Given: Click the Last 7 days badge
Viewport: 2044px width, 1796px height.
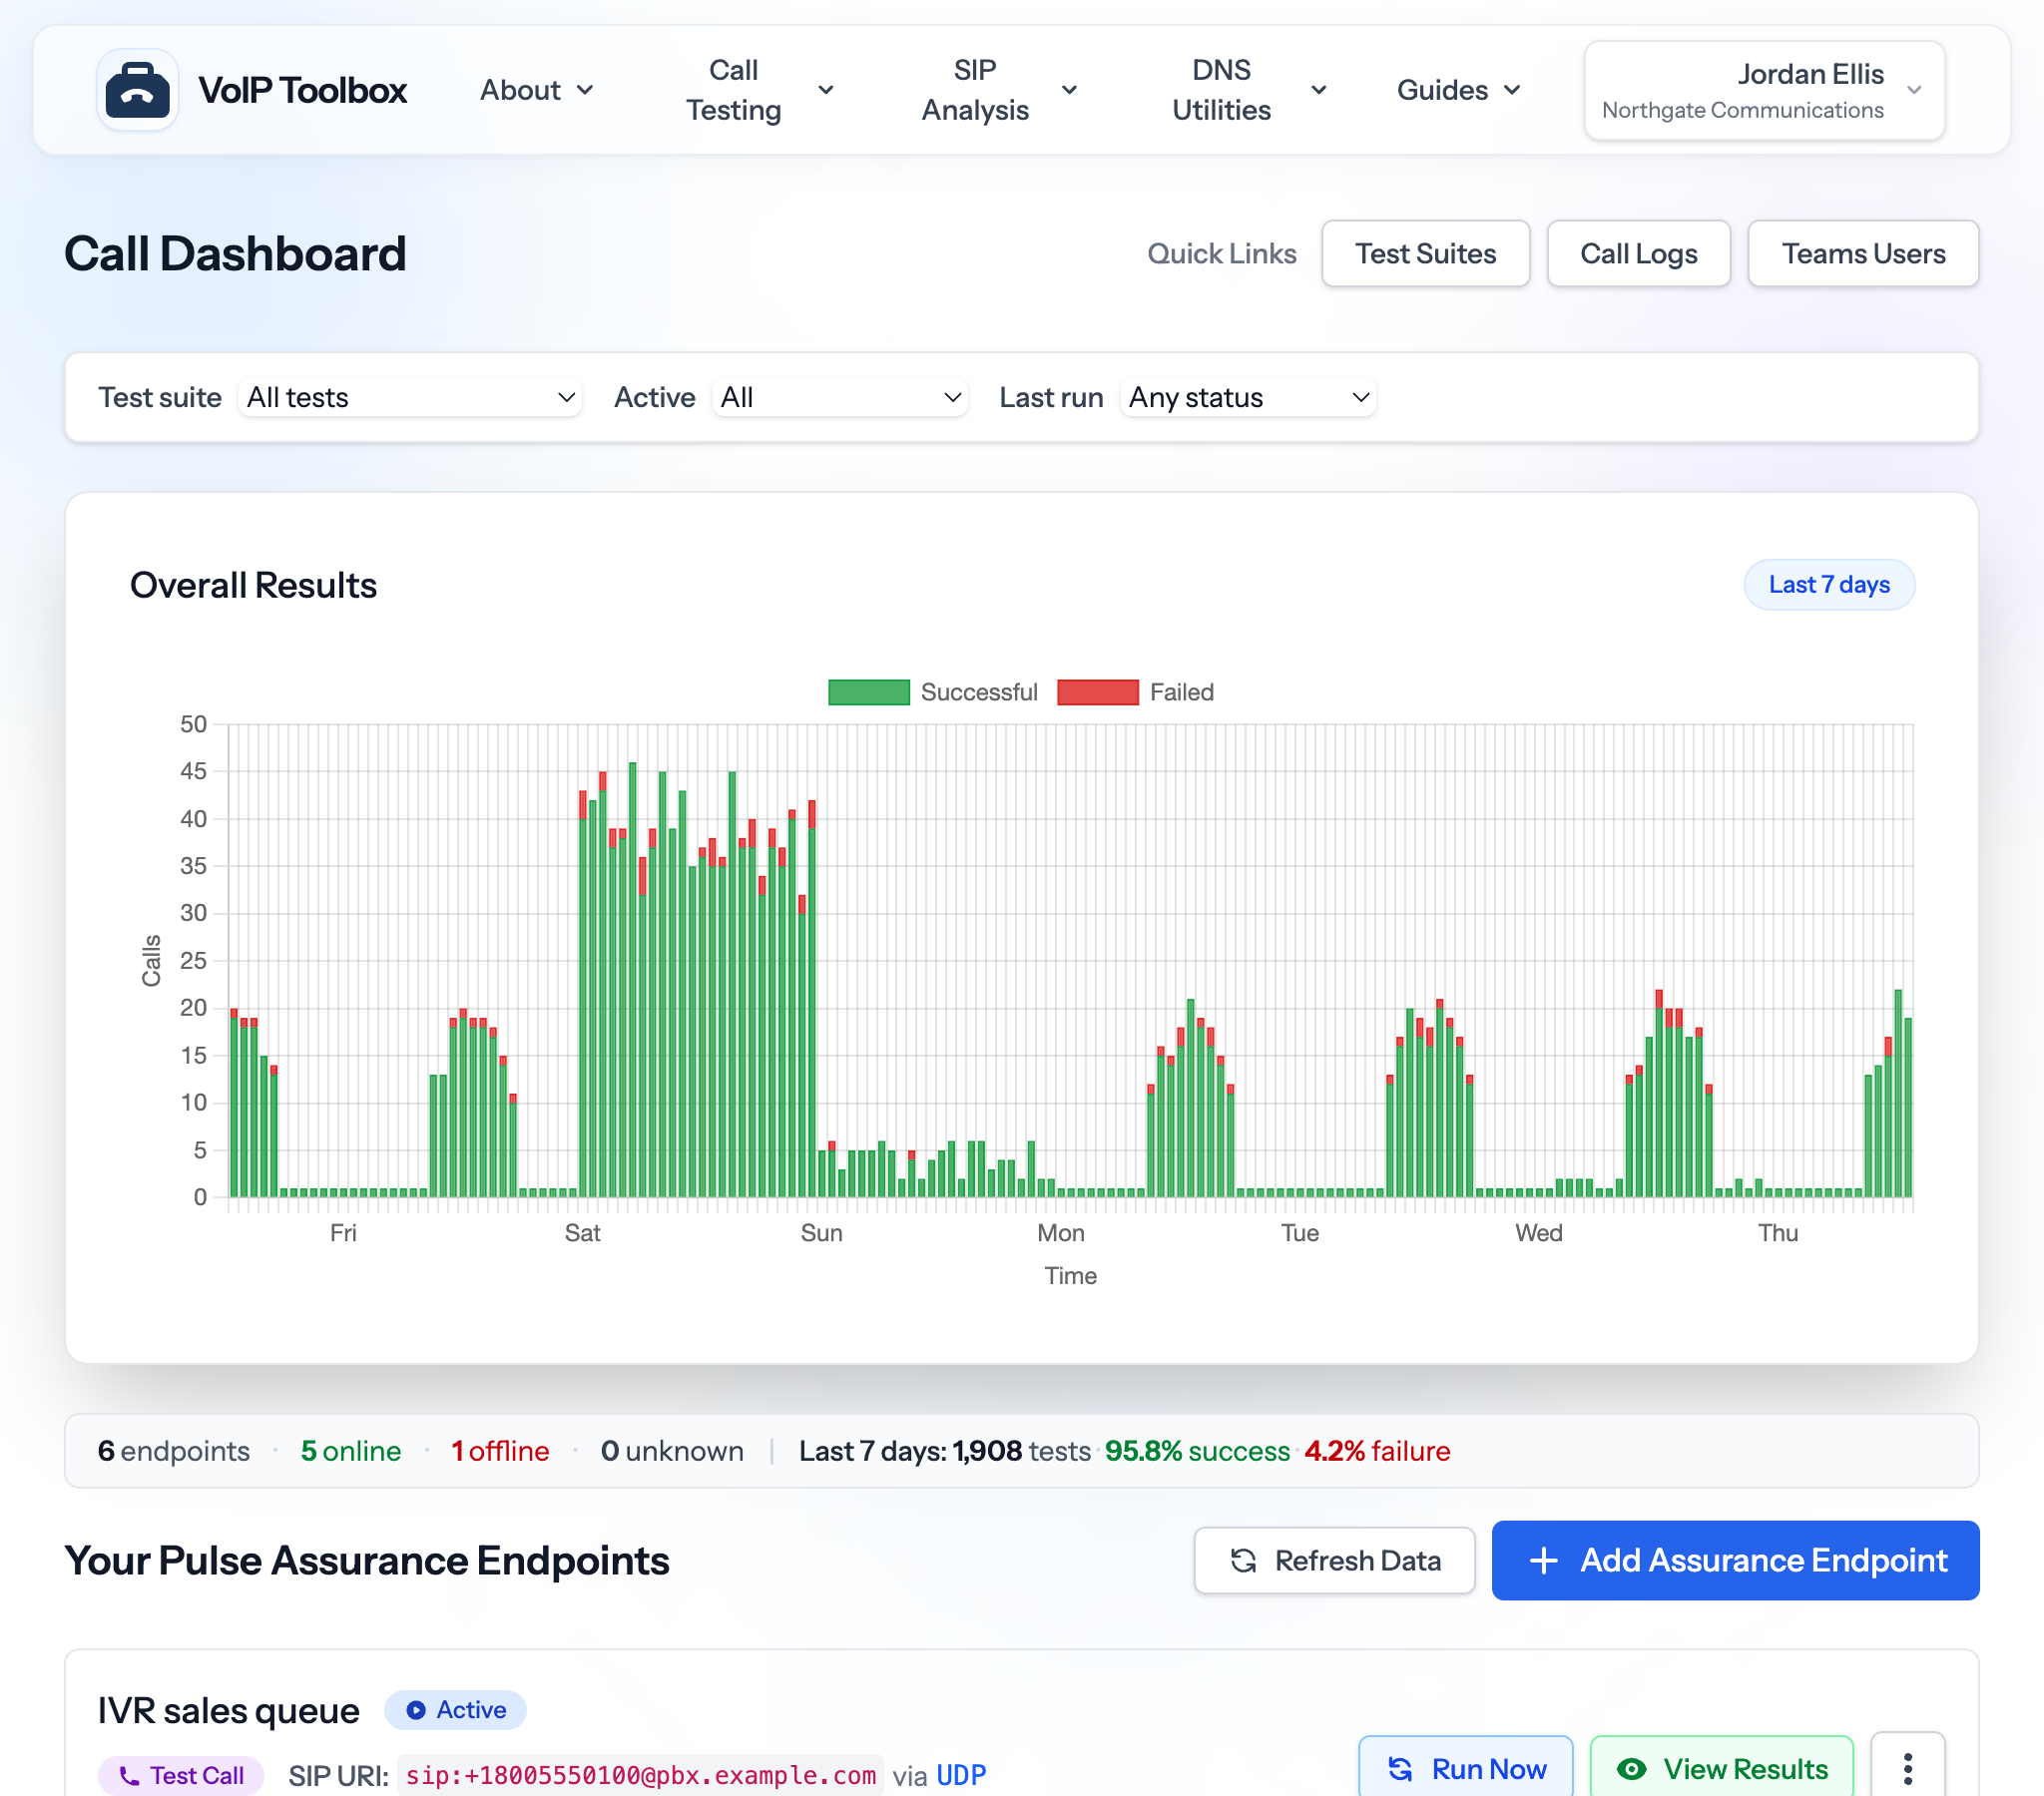Looking at the screenshot, I should [1828, 585].
